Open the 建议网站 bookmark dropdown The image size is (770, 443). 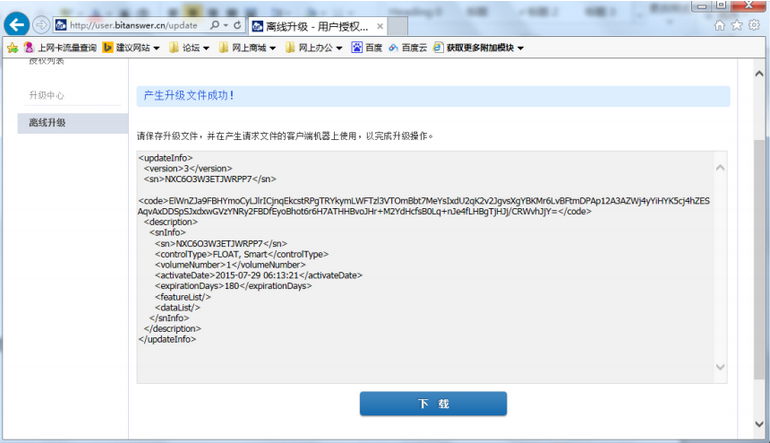coord(131,48)
